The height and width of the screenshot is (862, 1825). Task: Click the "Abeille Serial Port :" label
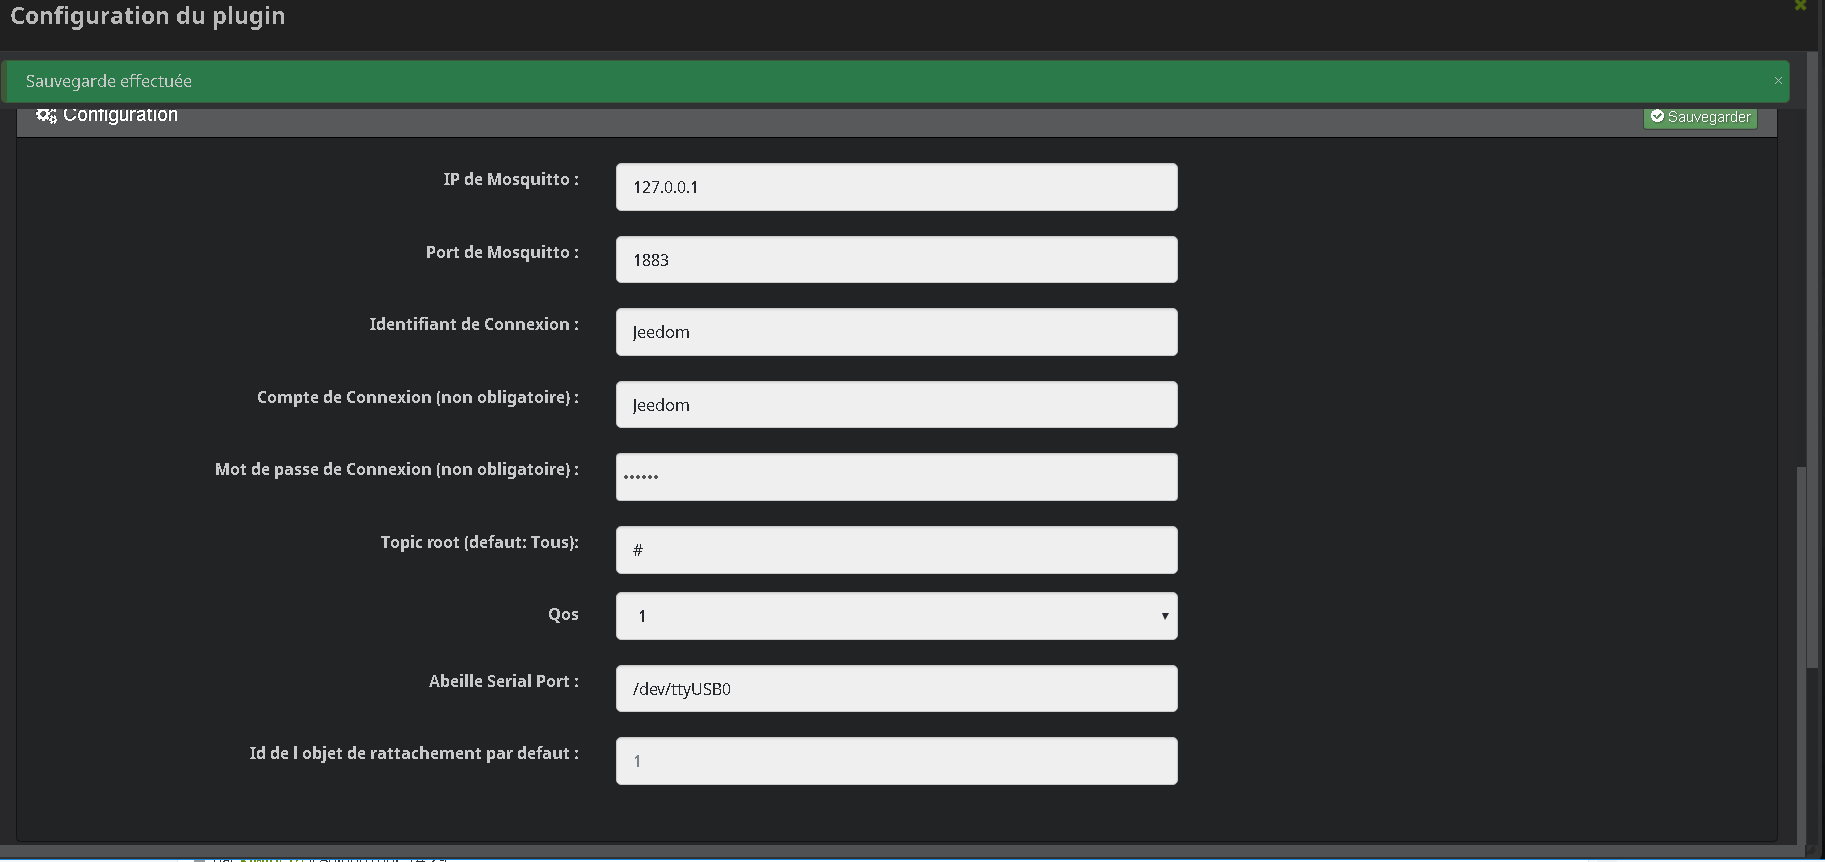click(x=504, y=681)
